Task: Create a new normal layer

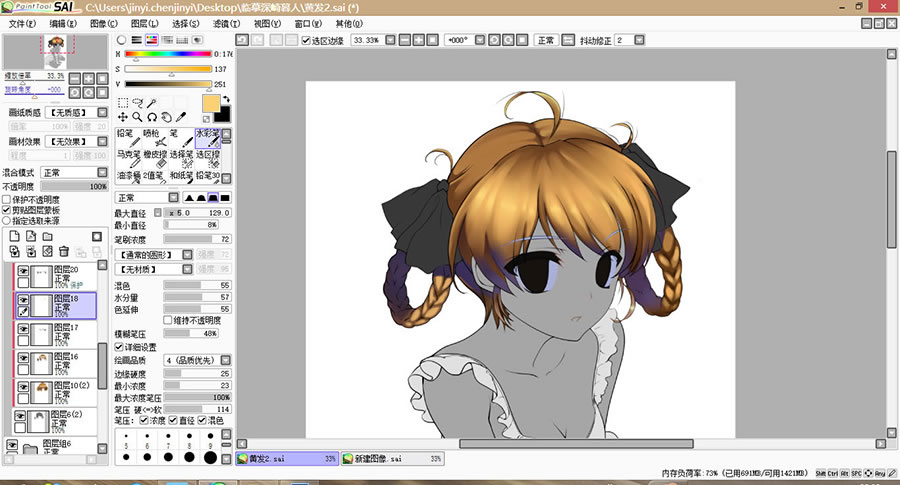Action: pyautogui.click(x=15, y=236)
